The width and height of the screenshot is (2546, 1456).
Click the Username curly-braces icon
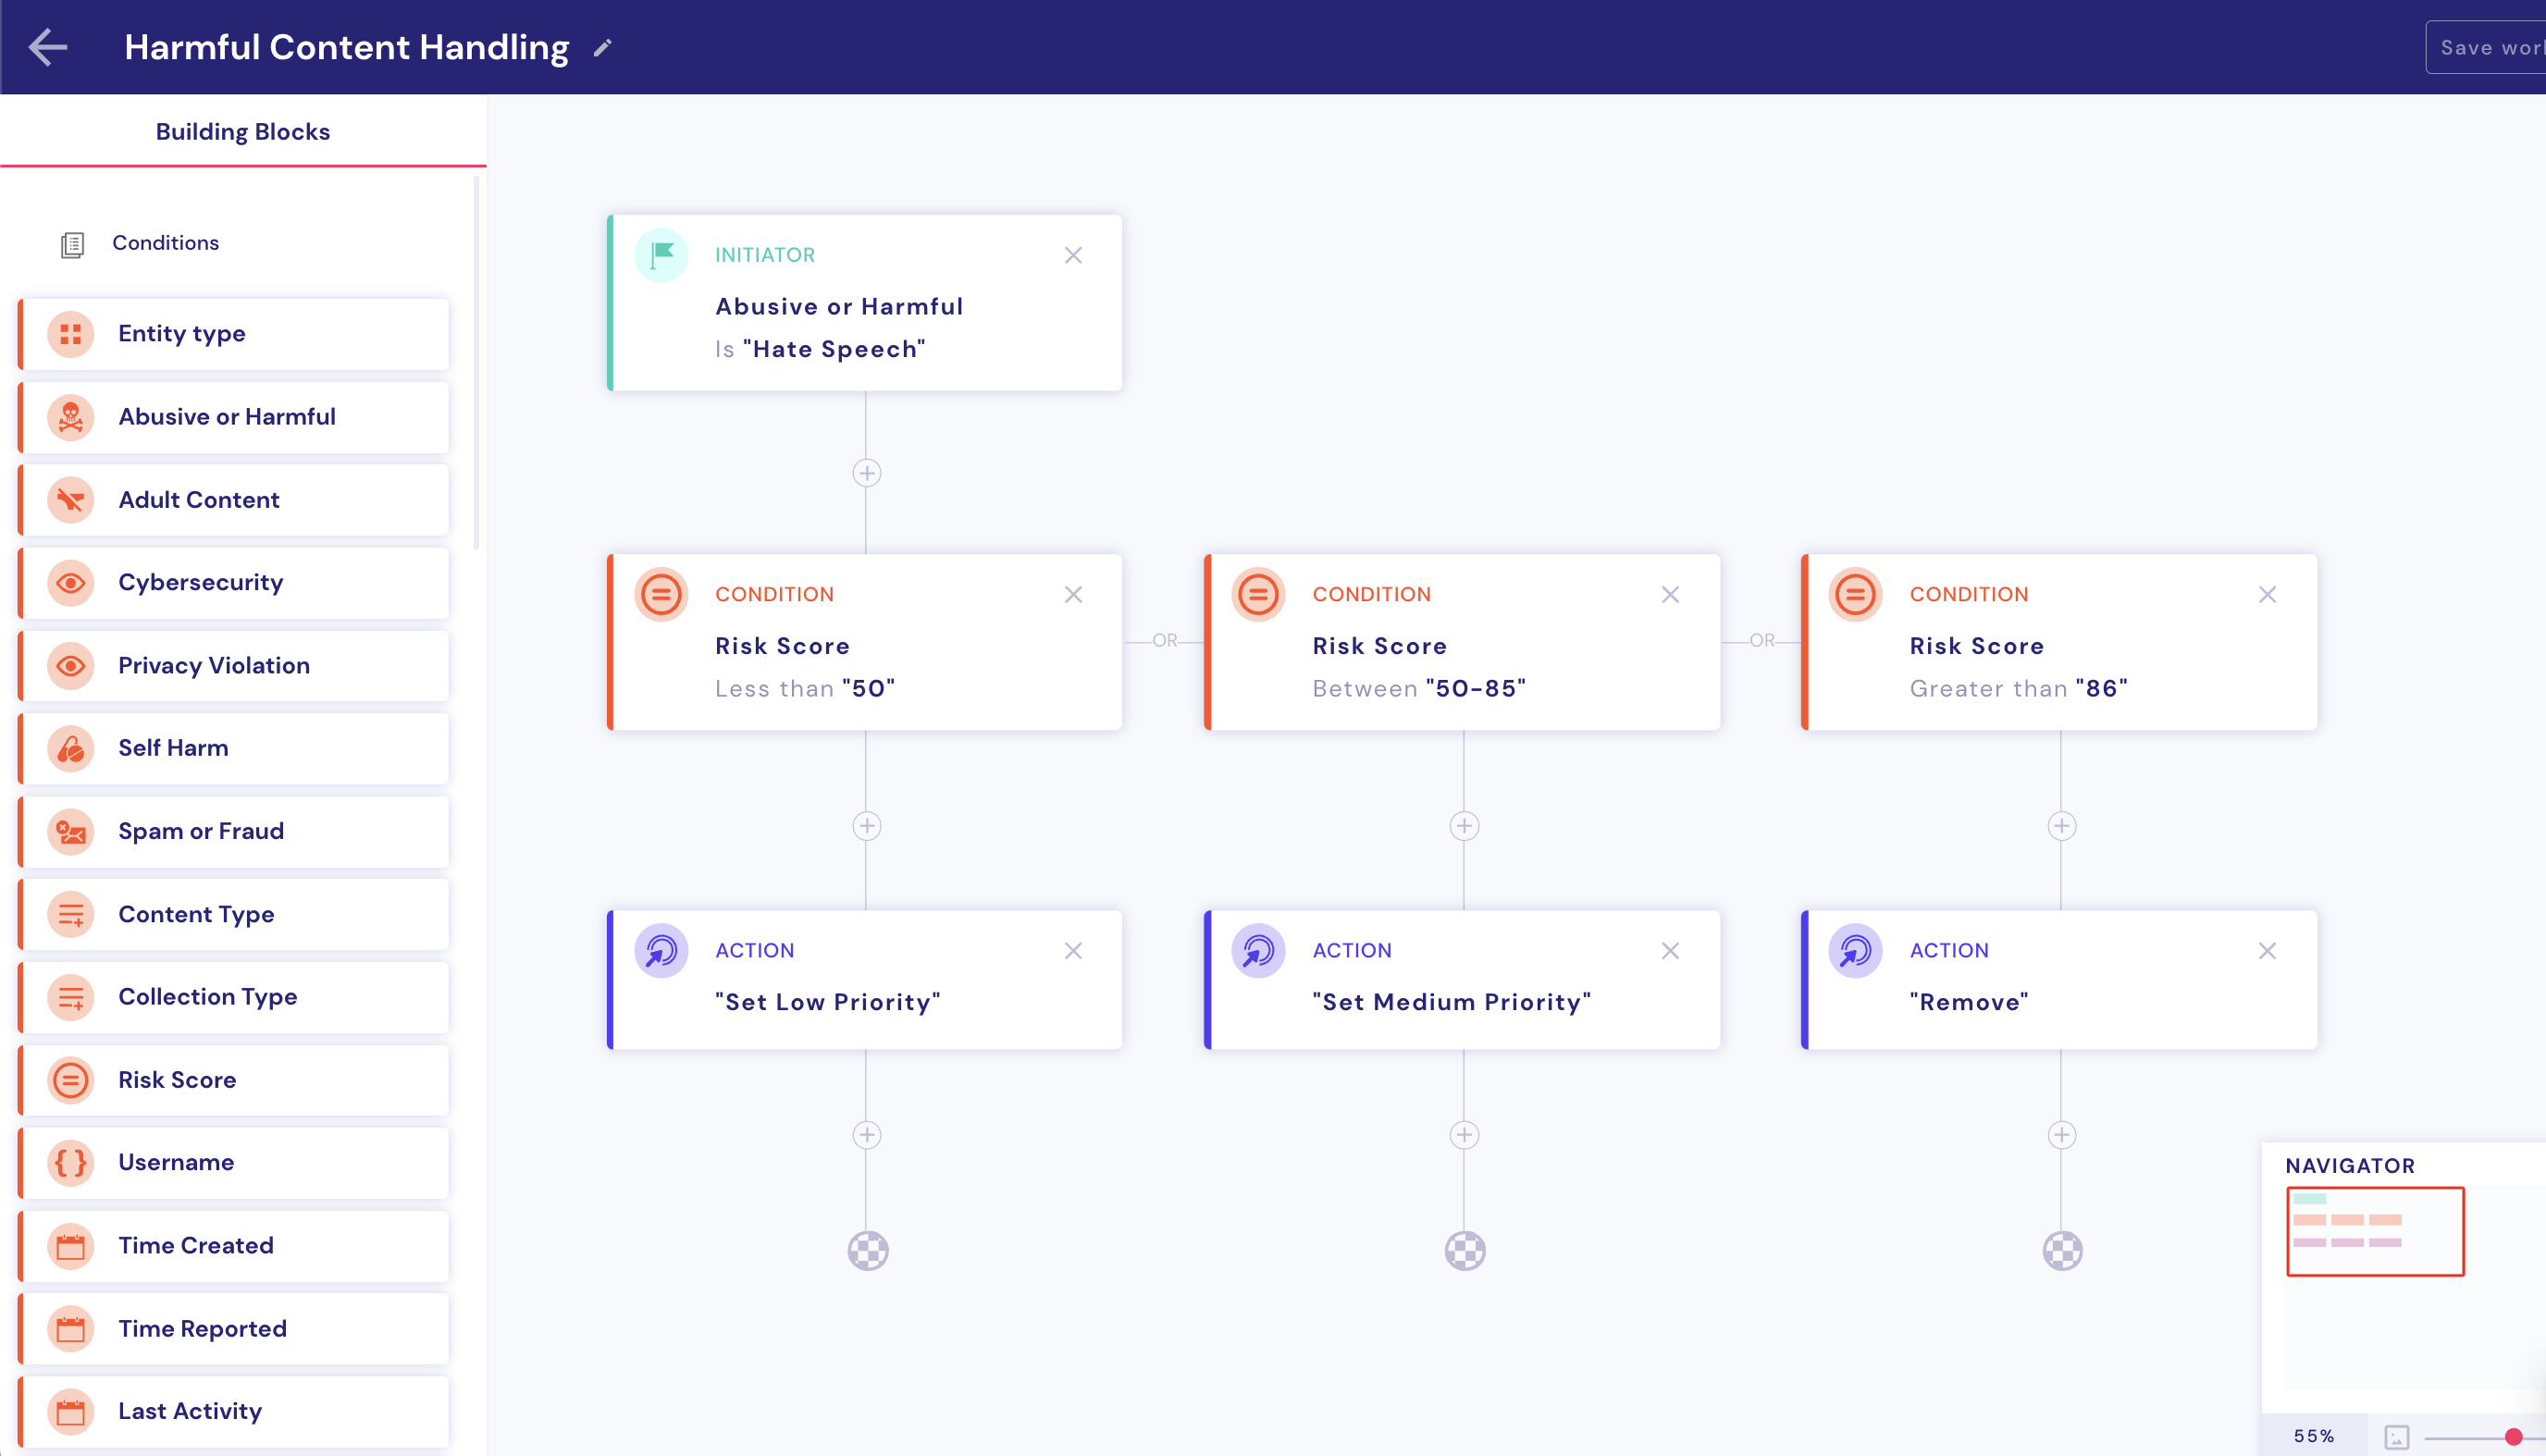[69, 1162]
